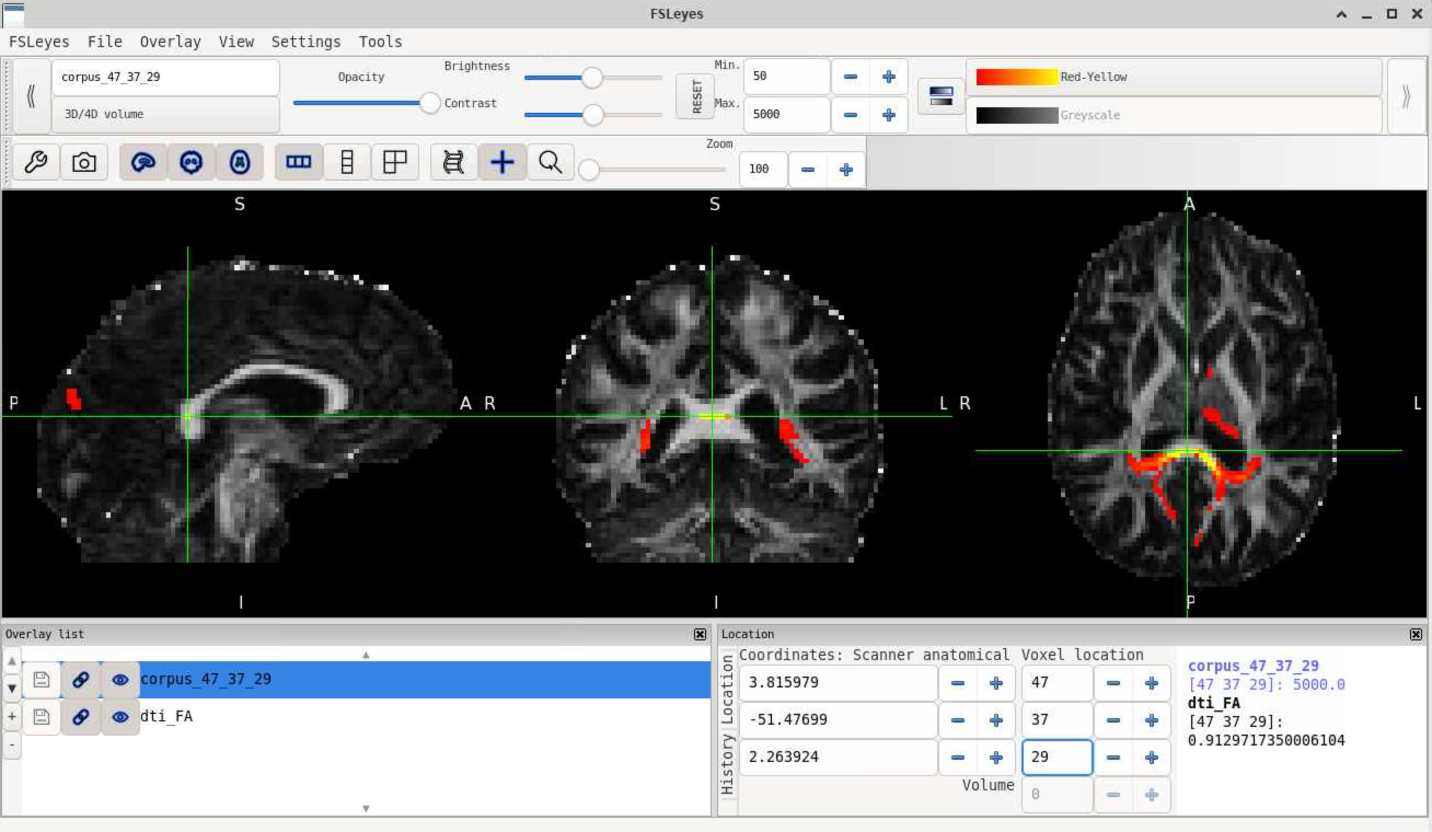Select grid layout icon

[x=395, y=162]
